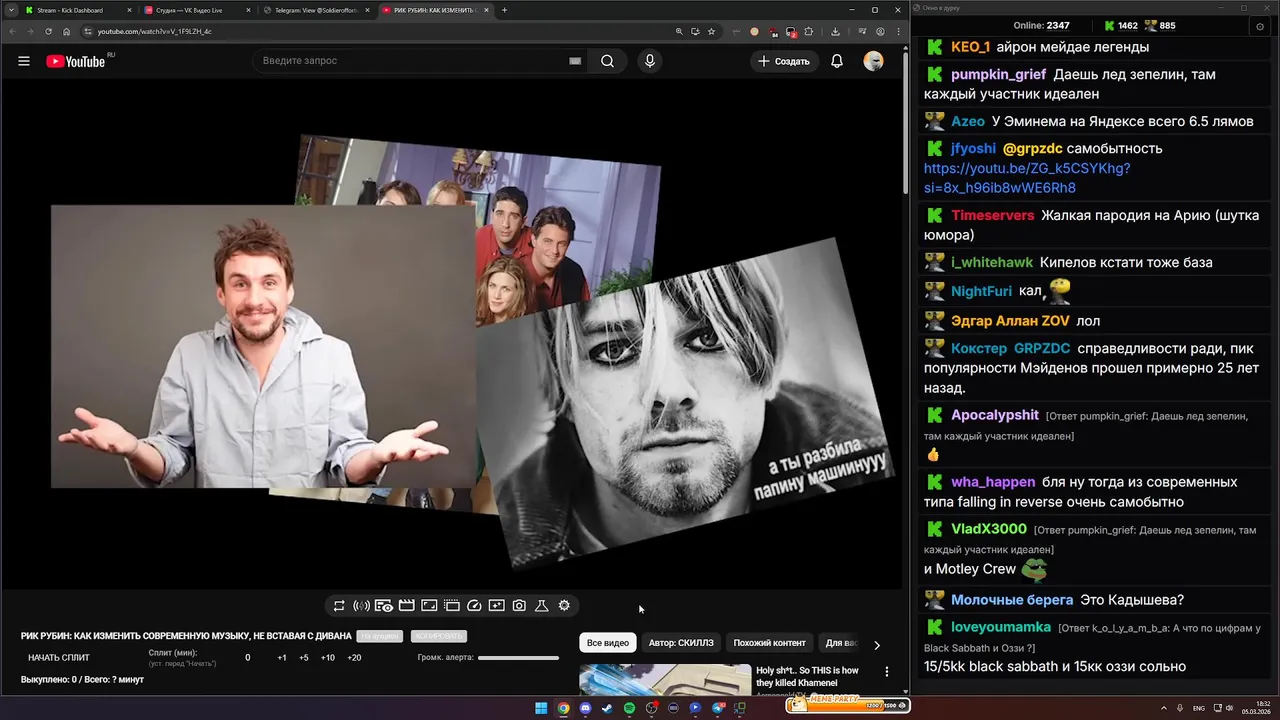Show hidden tray icons chevron
Viewport: 1280px width, 720px height.
pyautogui.click(x=1165, y=708)
